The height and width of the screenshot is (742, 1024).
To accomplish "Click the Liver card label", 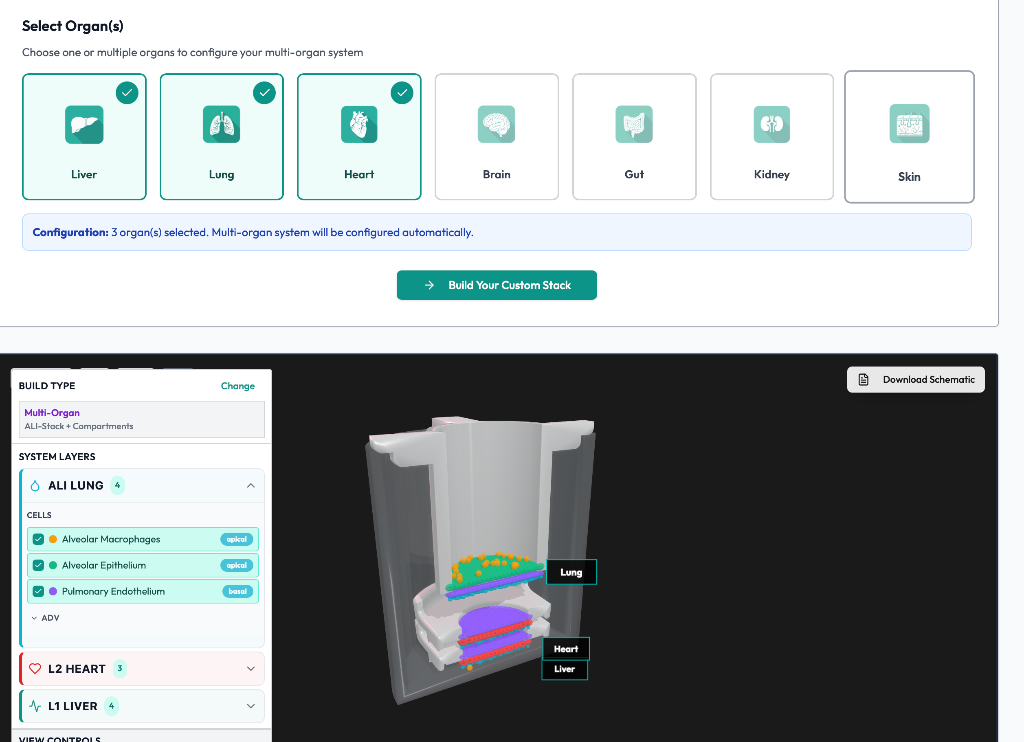I will click(x=84, y=174).
